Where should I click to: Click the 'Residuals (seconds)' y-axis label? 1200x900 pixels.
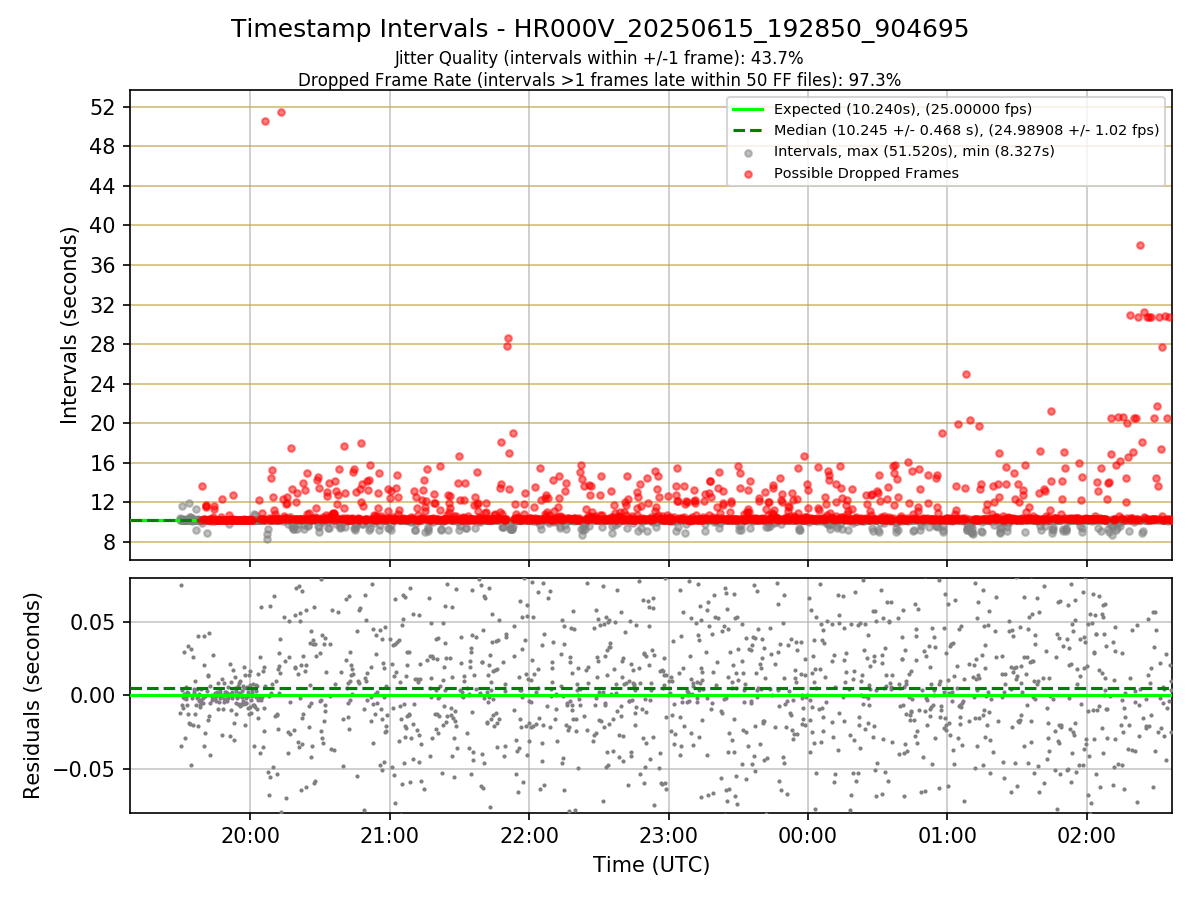(32, 696)
